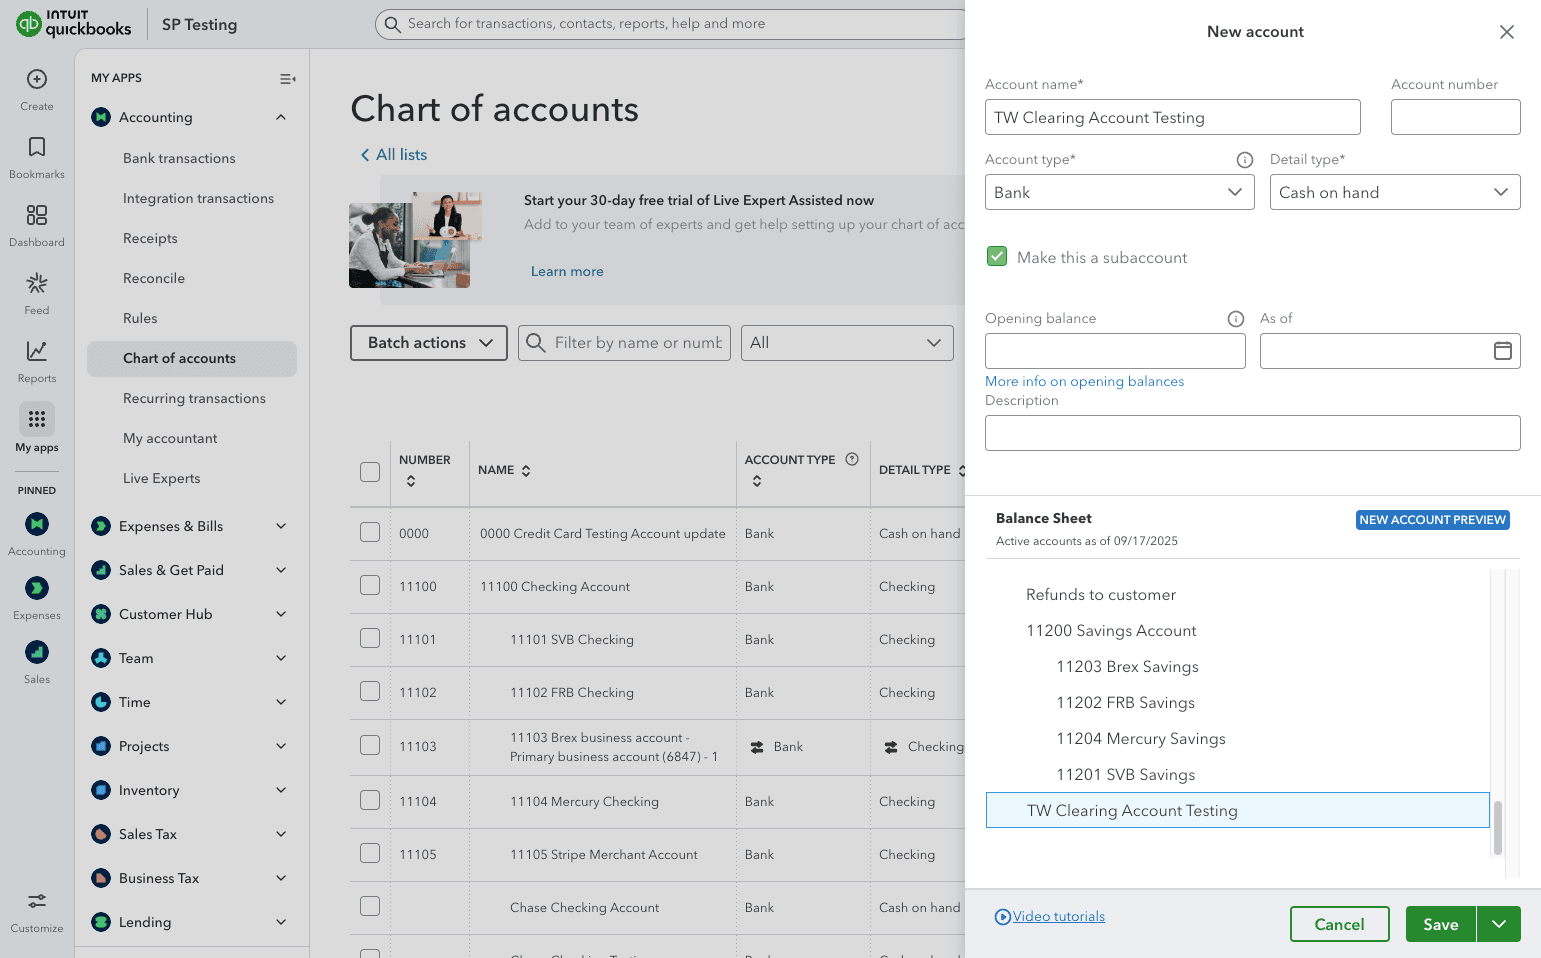1541x958 pixels.
Task: Open the calendar picker for the As of date
Action: (1502, 351)
